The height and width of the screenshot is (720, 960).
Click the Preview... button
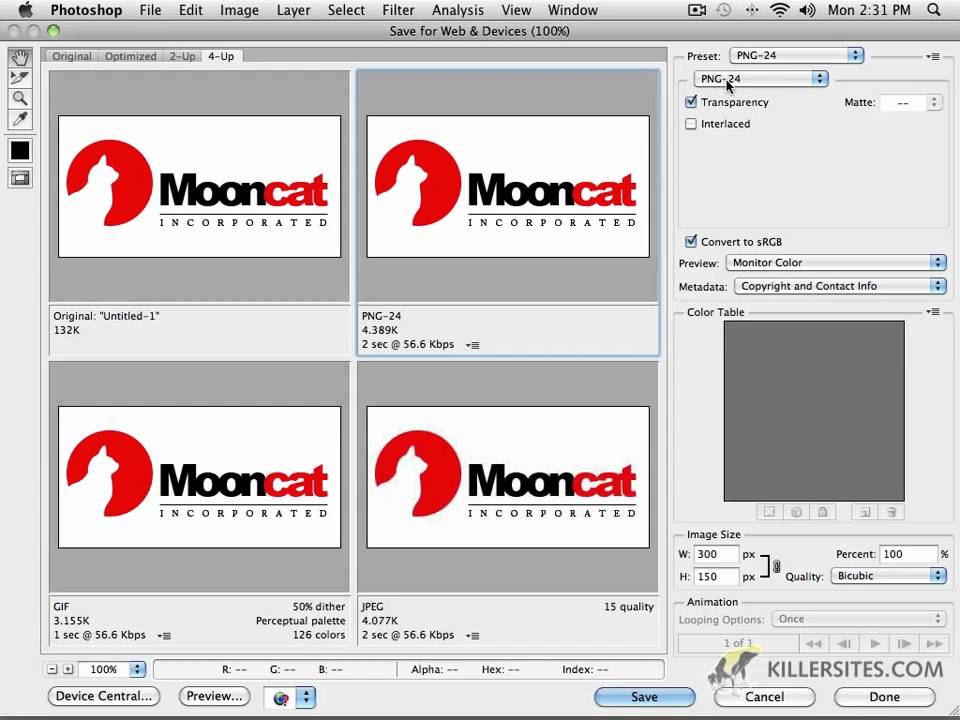coord(214,696)
